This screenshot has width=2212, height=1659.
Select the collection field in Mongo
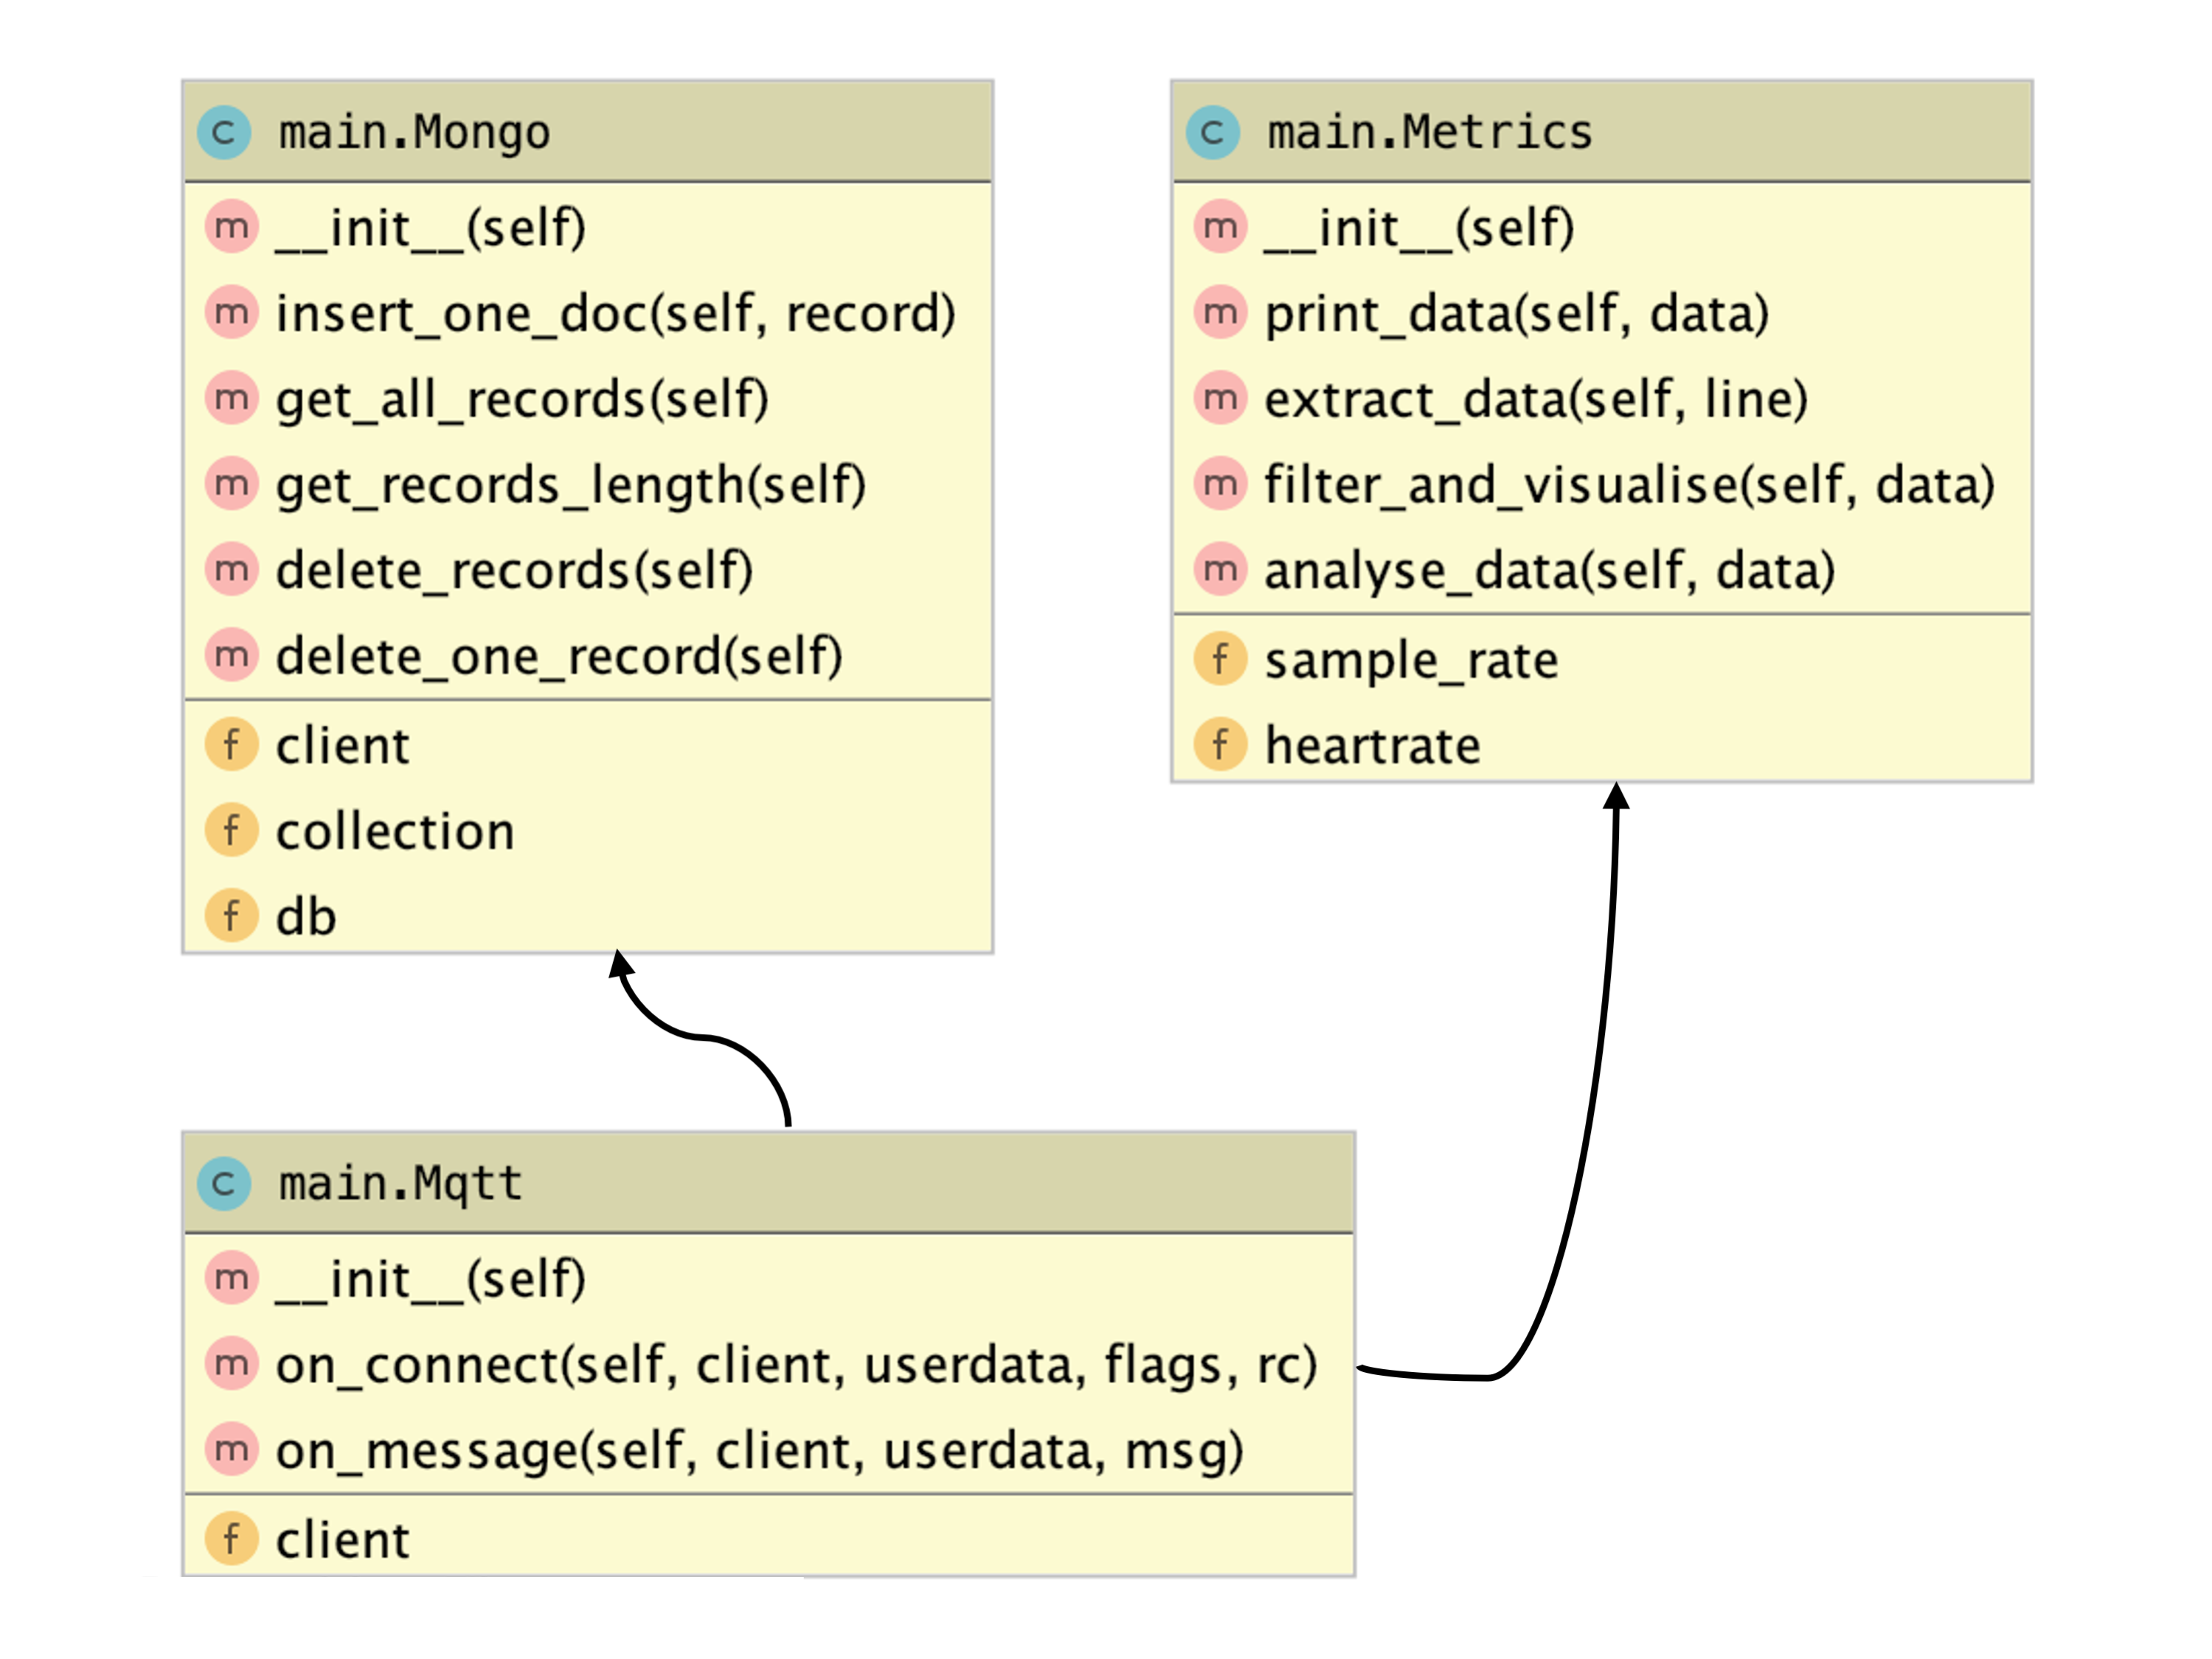pos(395,831)
